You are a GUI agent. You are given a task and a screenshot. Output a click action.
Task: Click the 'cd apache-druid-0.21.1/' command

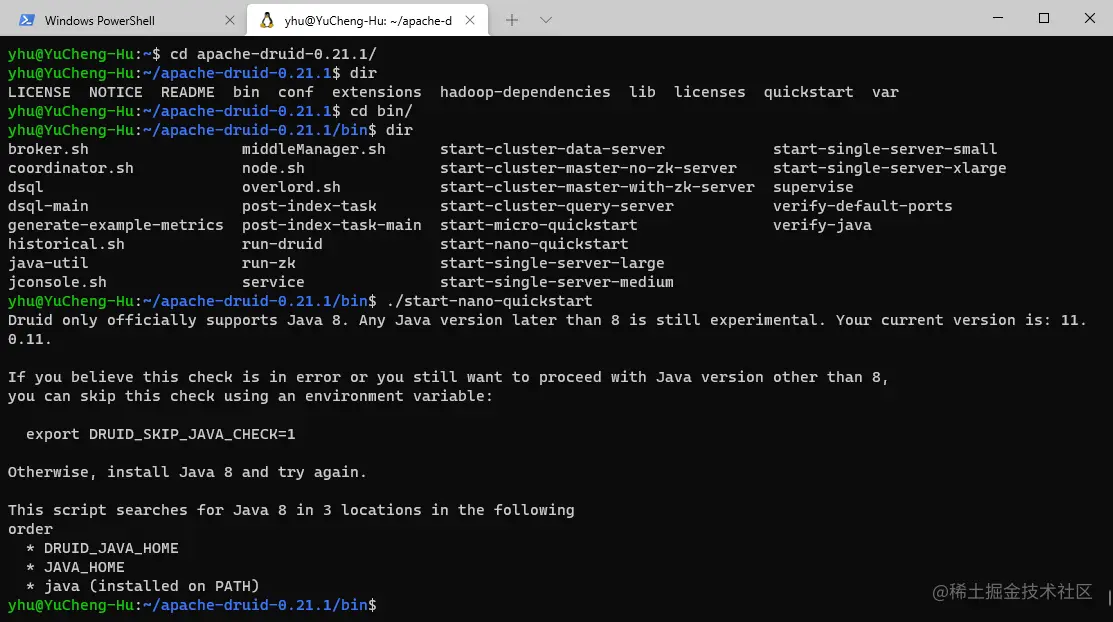point(273,54)
